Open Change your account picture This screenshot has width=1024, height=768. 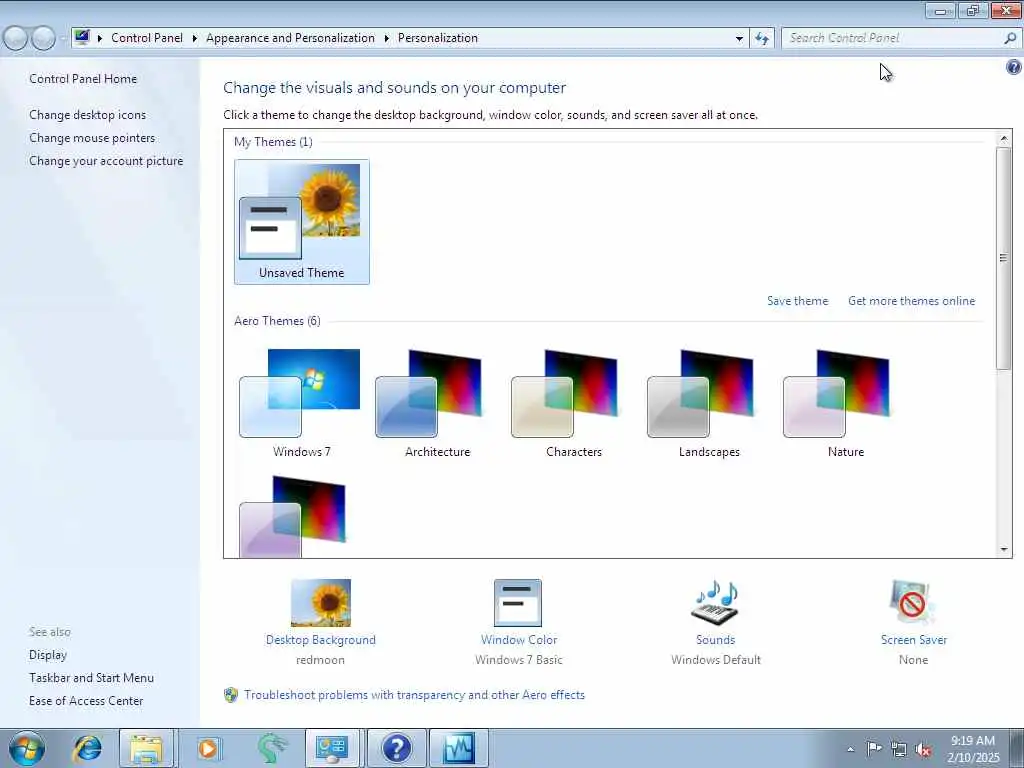pos(106,161)
